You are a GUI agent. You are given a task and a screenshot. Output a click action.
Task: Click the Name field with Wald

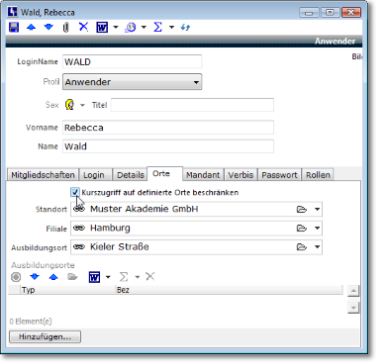click(168, 146)
